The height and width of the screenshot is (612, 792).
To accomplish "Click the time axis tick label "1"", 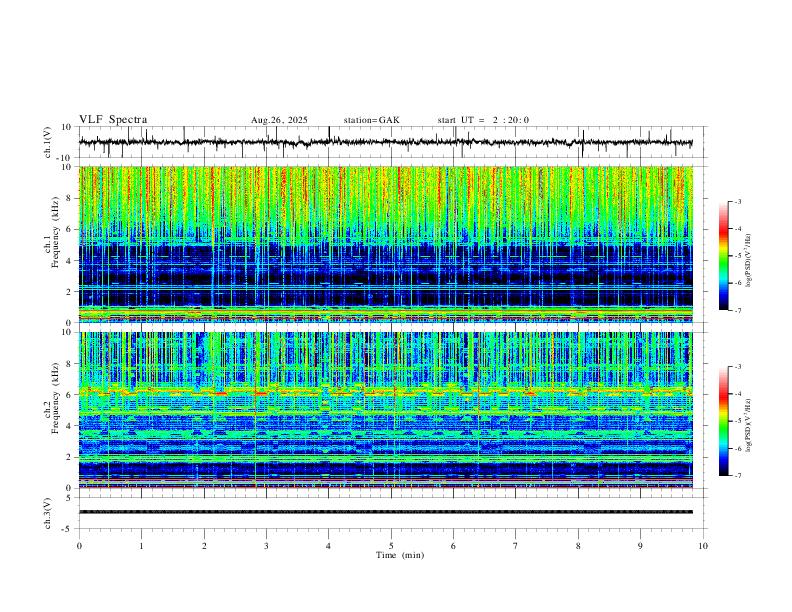I will [141, 546].
